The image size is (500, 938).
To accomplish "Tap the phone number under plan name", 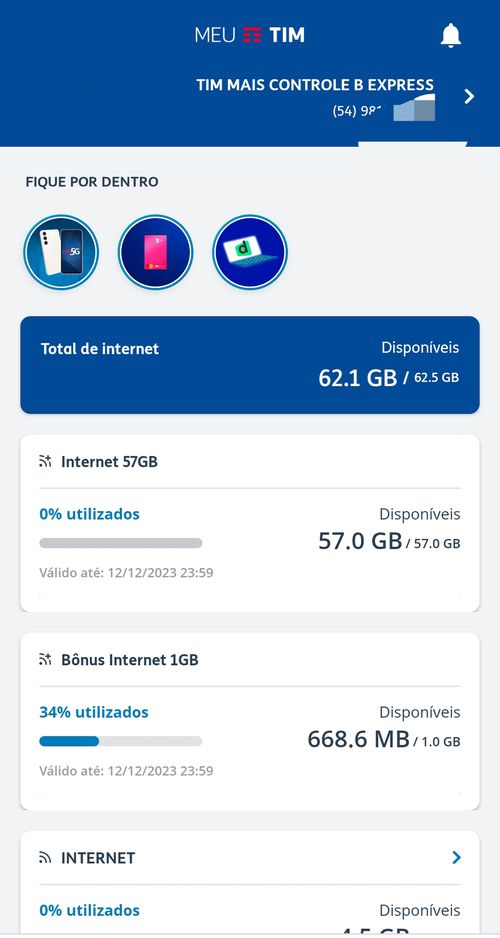I will pos(357,111).
